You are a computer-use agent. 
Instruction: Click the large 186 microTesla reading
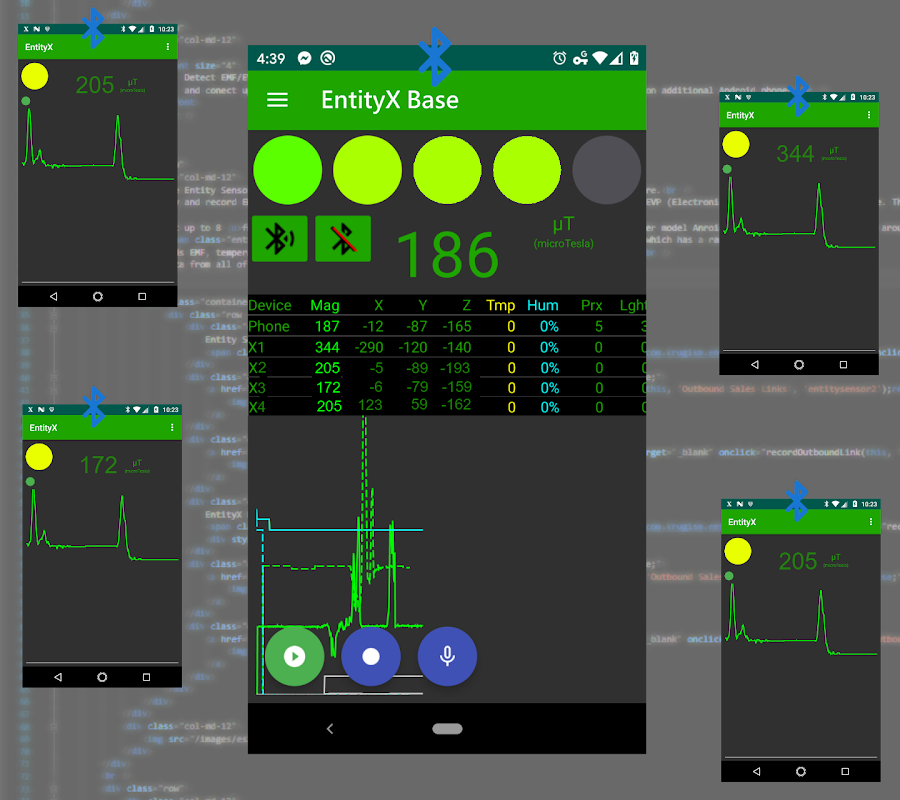click(448, 254)
